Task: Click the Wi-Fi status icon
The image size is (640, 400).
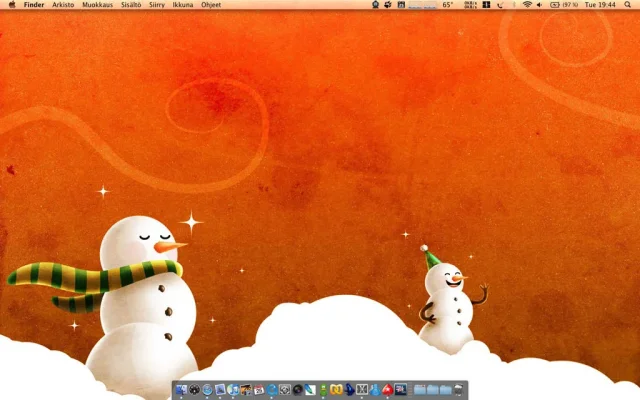Action: point(526,5)
